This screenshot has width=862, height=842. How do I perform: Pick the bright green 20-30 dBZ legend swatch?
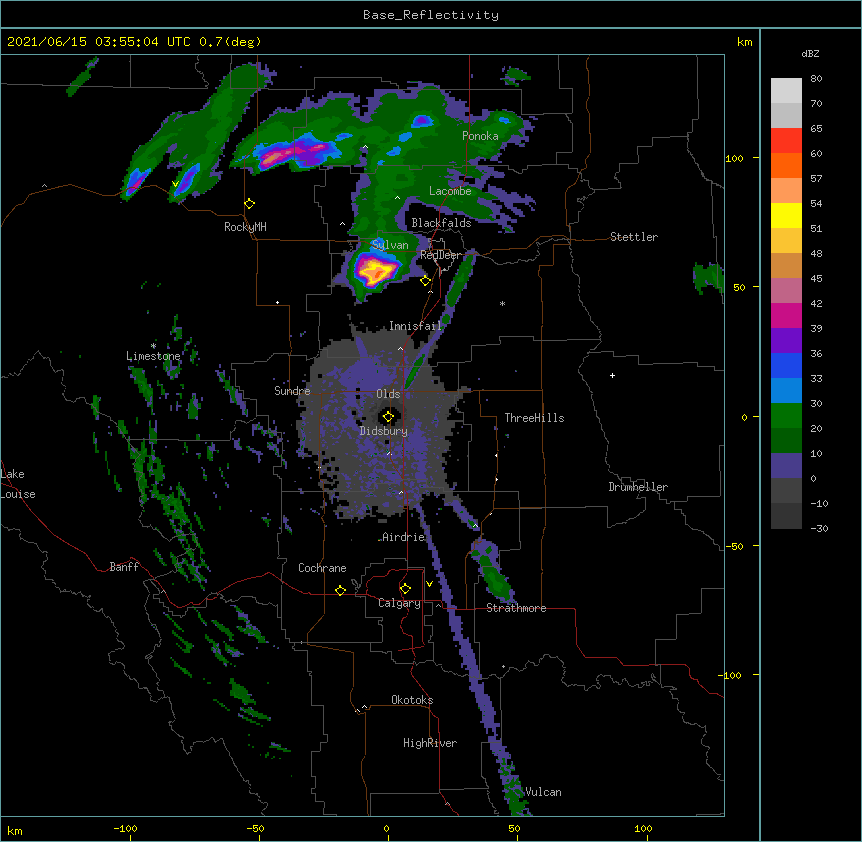point(786,416)
